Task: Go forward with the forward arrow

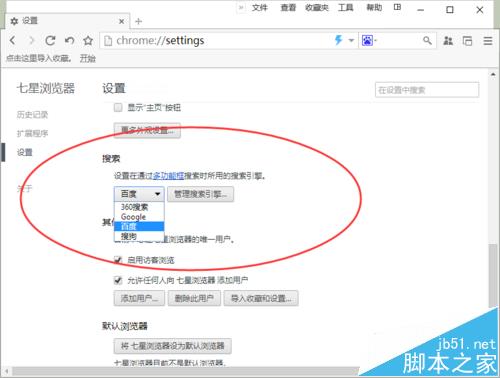Action: click(32, 41)
